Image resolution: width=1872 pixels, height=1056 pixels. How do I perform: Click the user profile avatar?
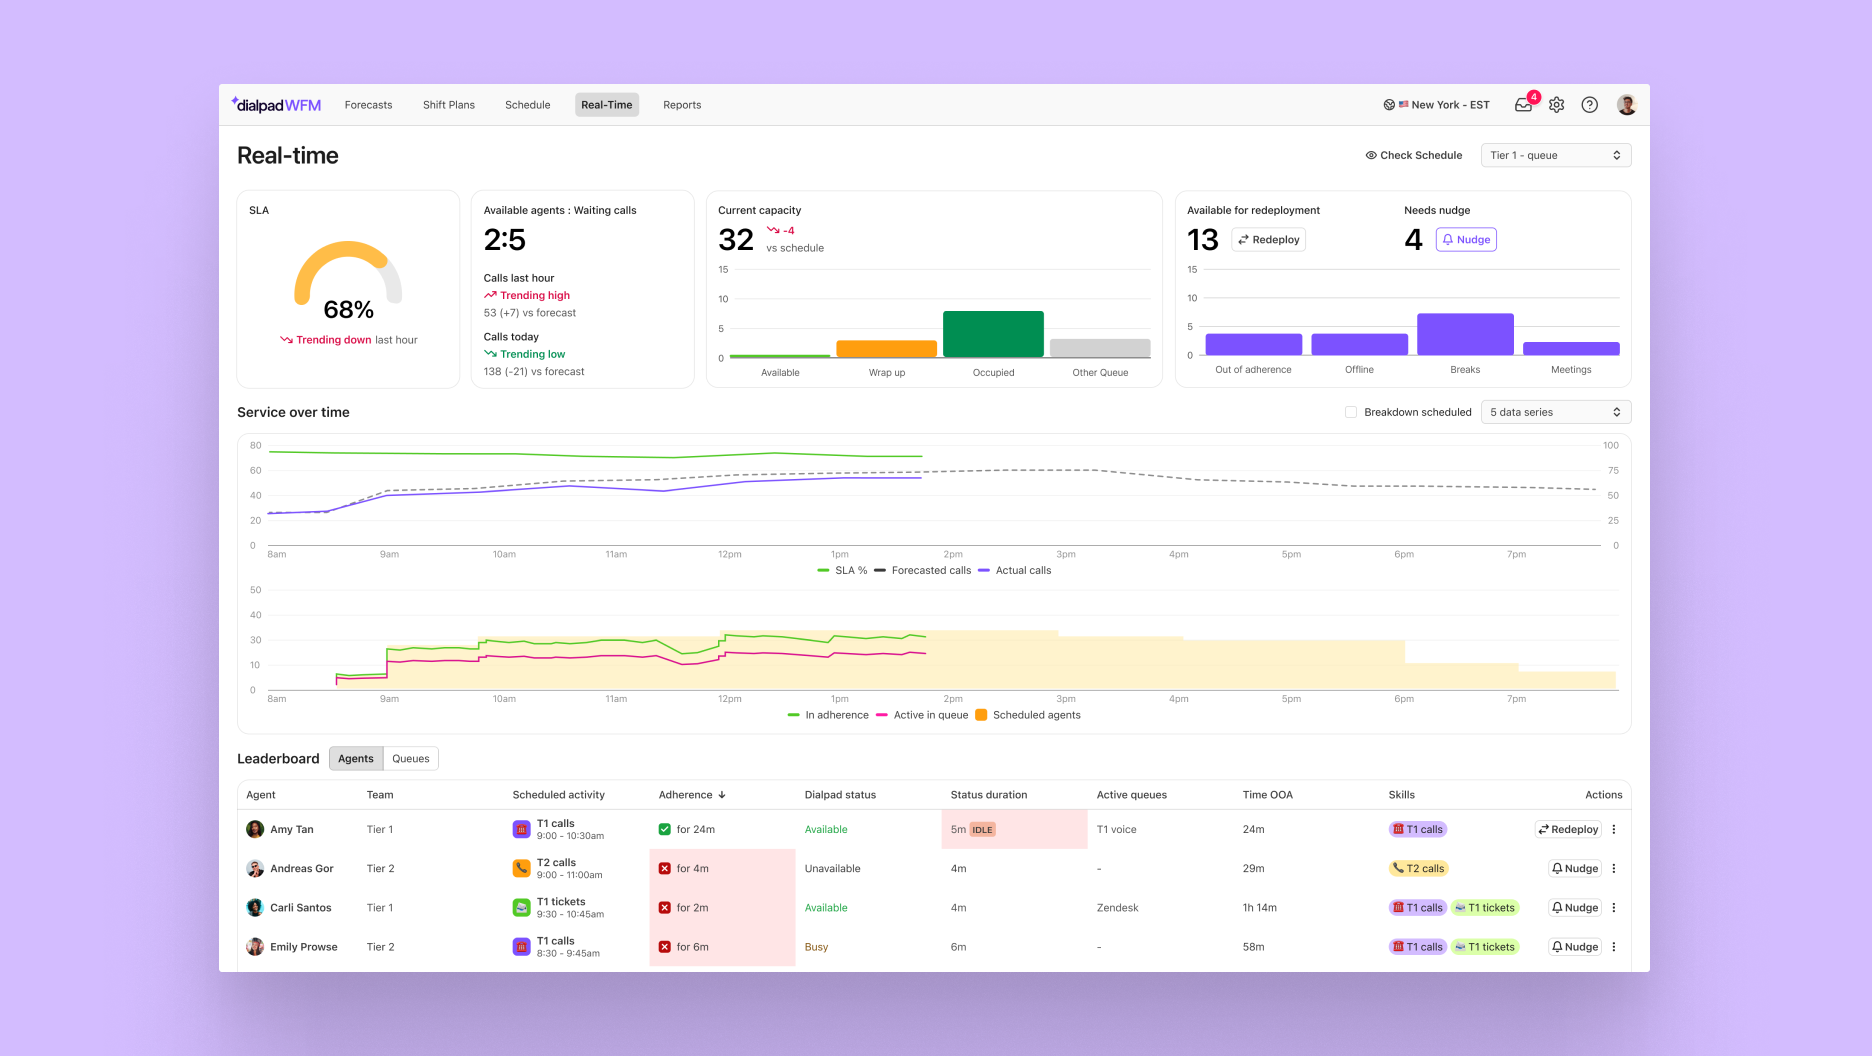[1626, 104]
